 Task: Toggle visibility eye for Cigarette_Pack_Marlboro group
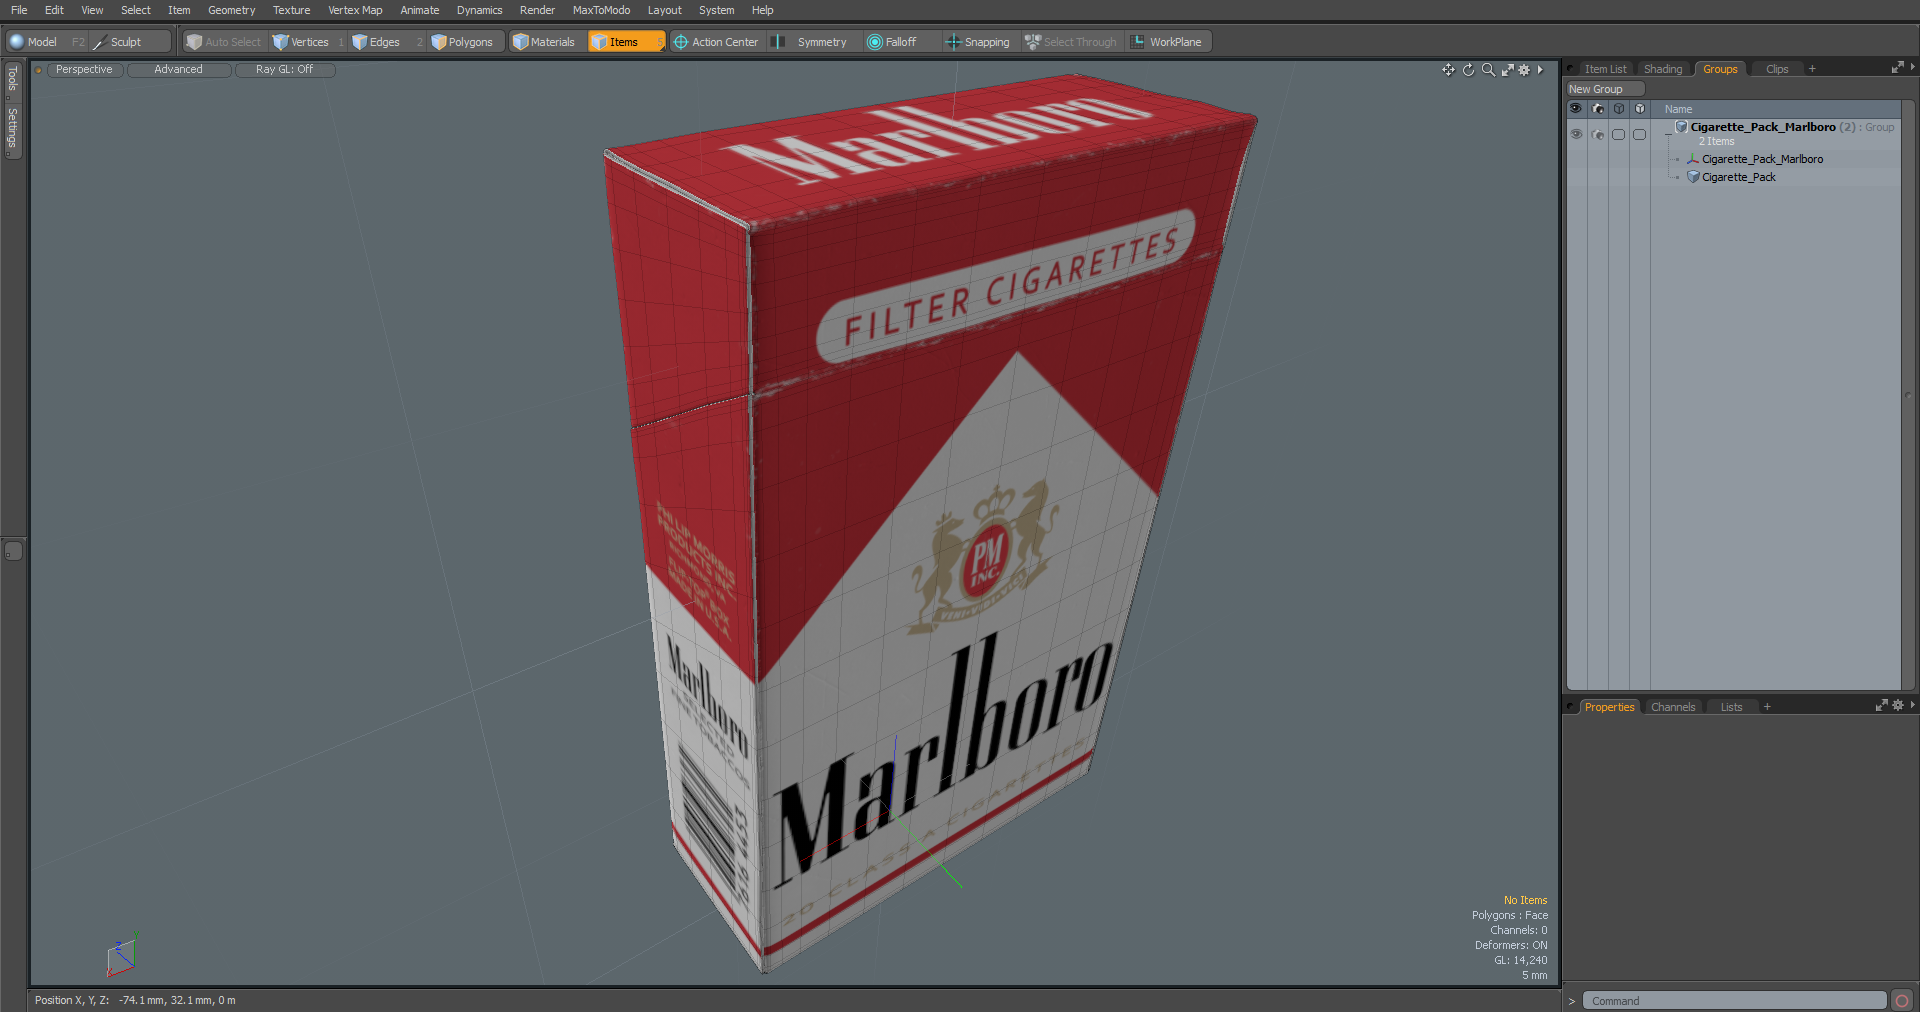[1576, 134]
